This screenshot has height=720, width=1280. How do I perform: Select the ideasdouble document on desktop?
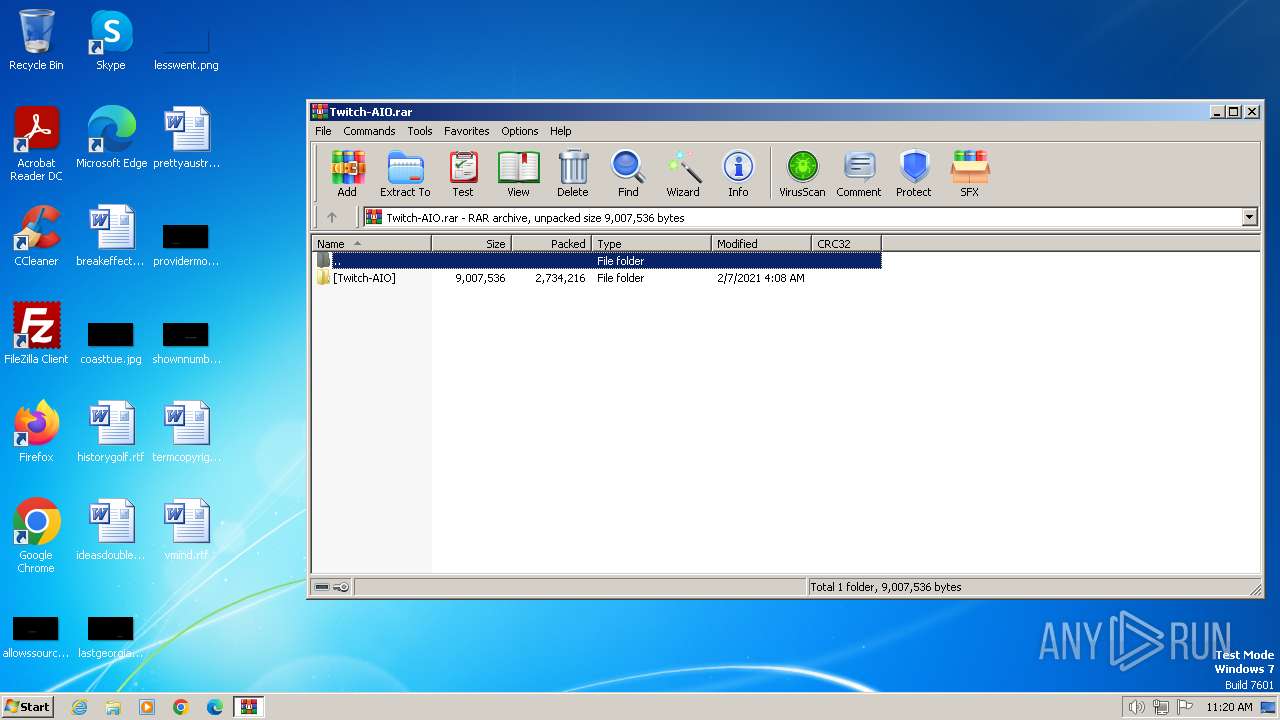111,530
